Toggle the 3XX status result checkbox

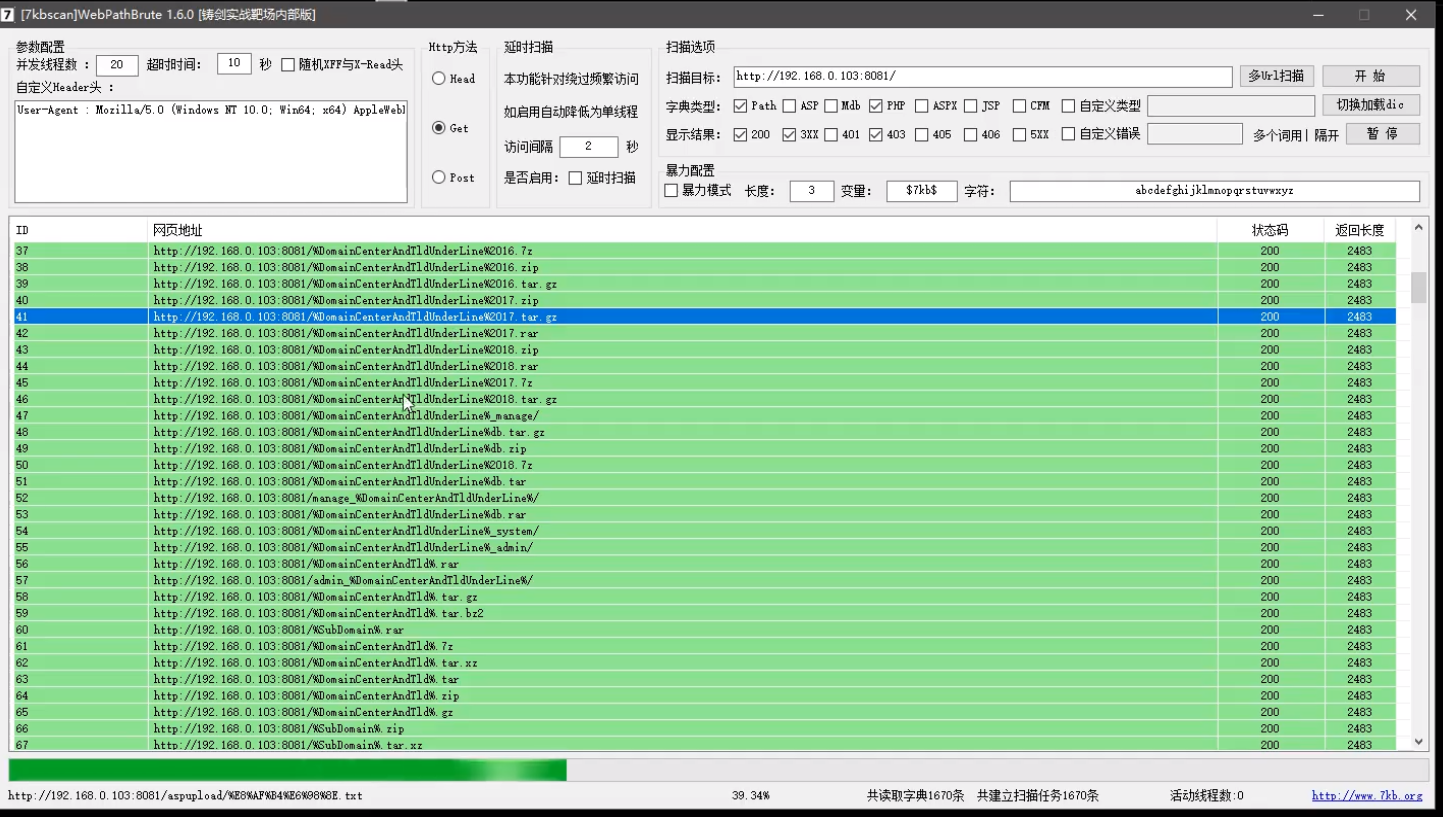coord(789,134)
